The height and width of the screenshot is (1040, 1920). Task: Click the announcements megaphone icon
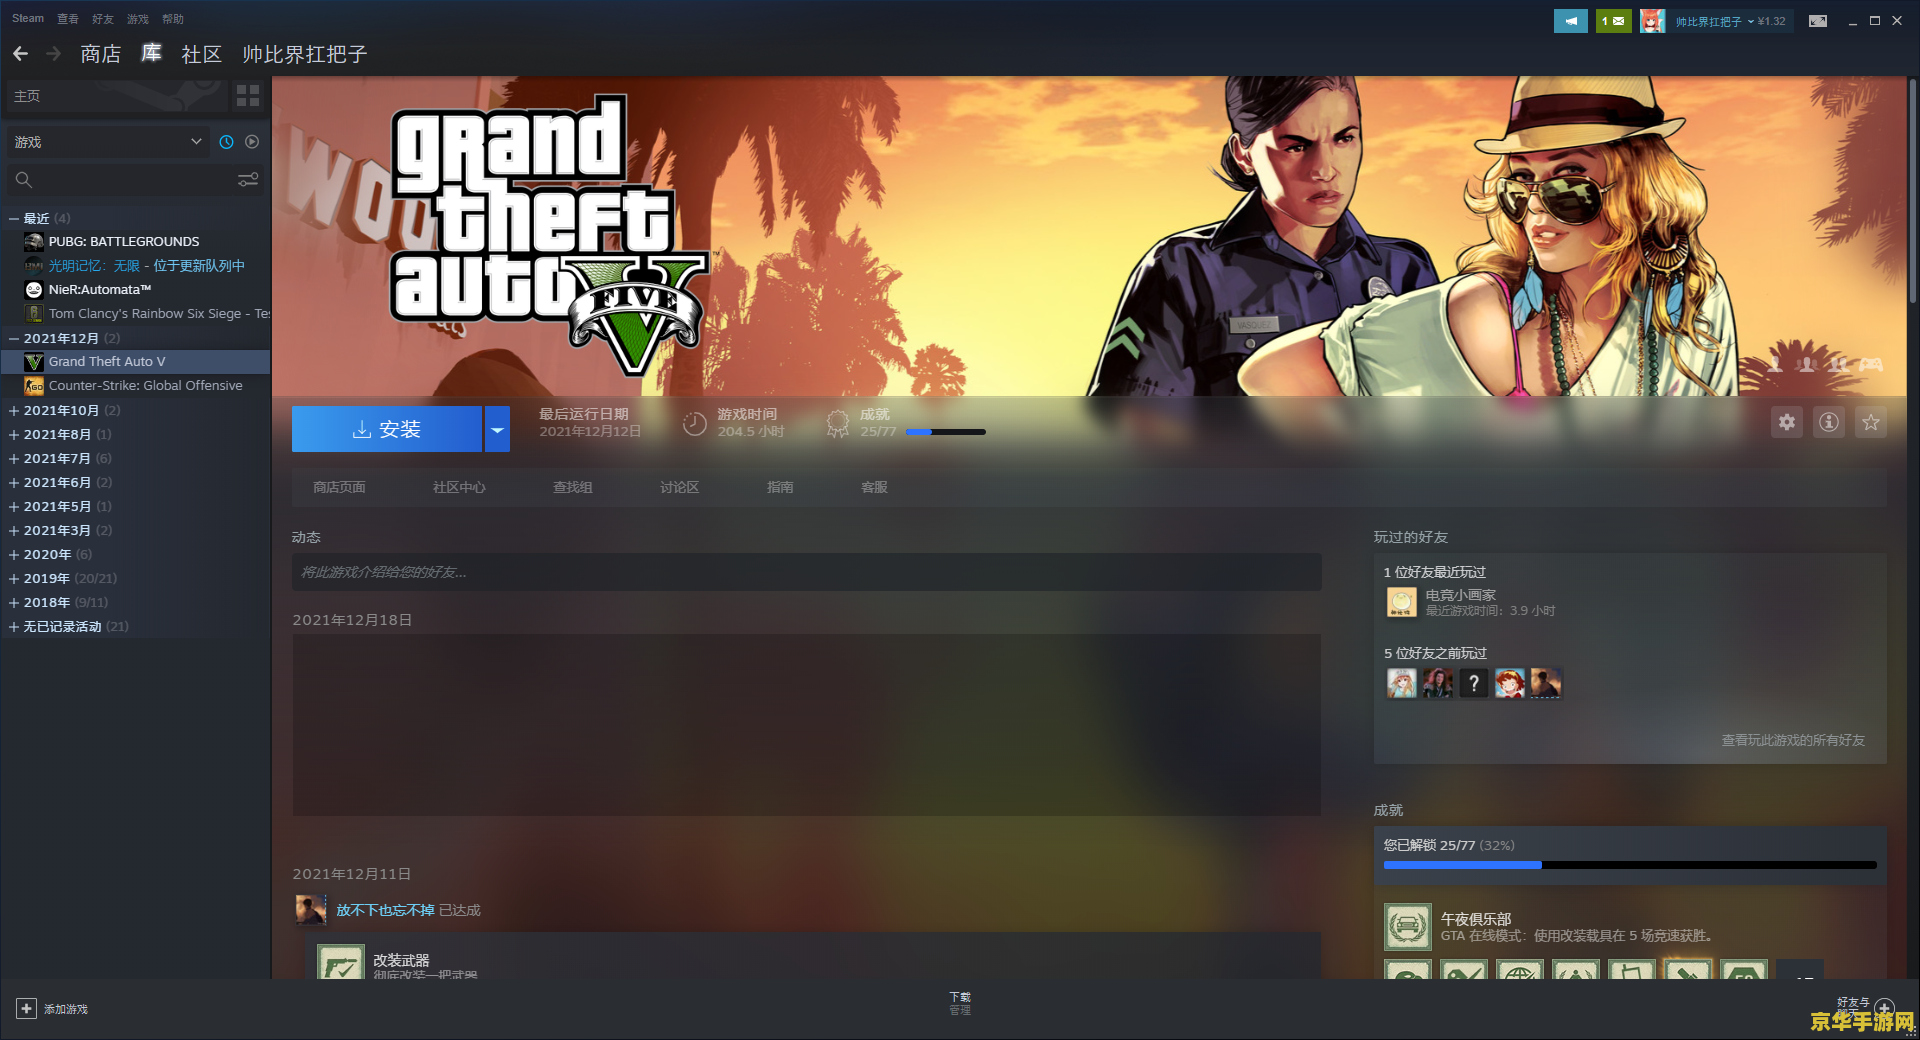tap(1570, 21)
